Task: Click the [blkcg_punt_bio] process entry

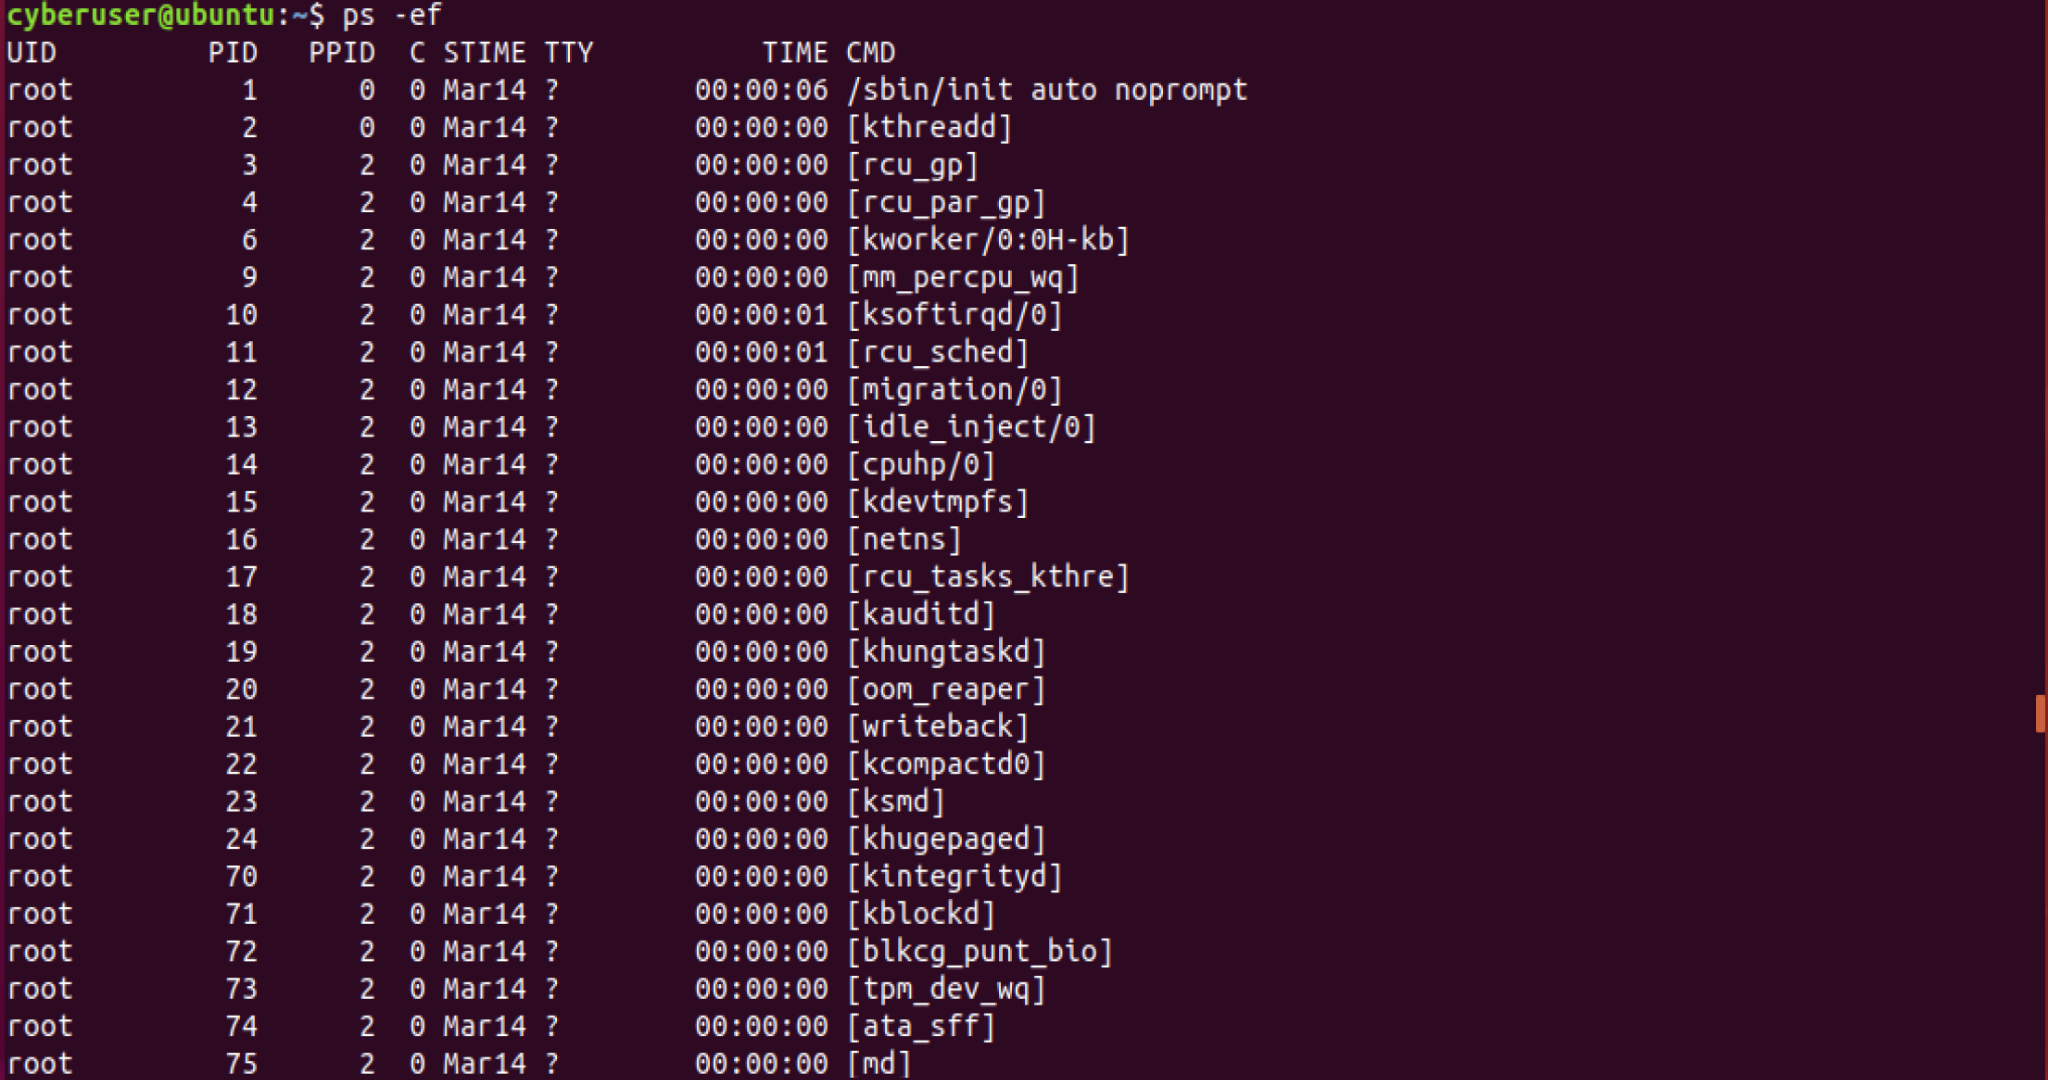Action: point(980,952)
